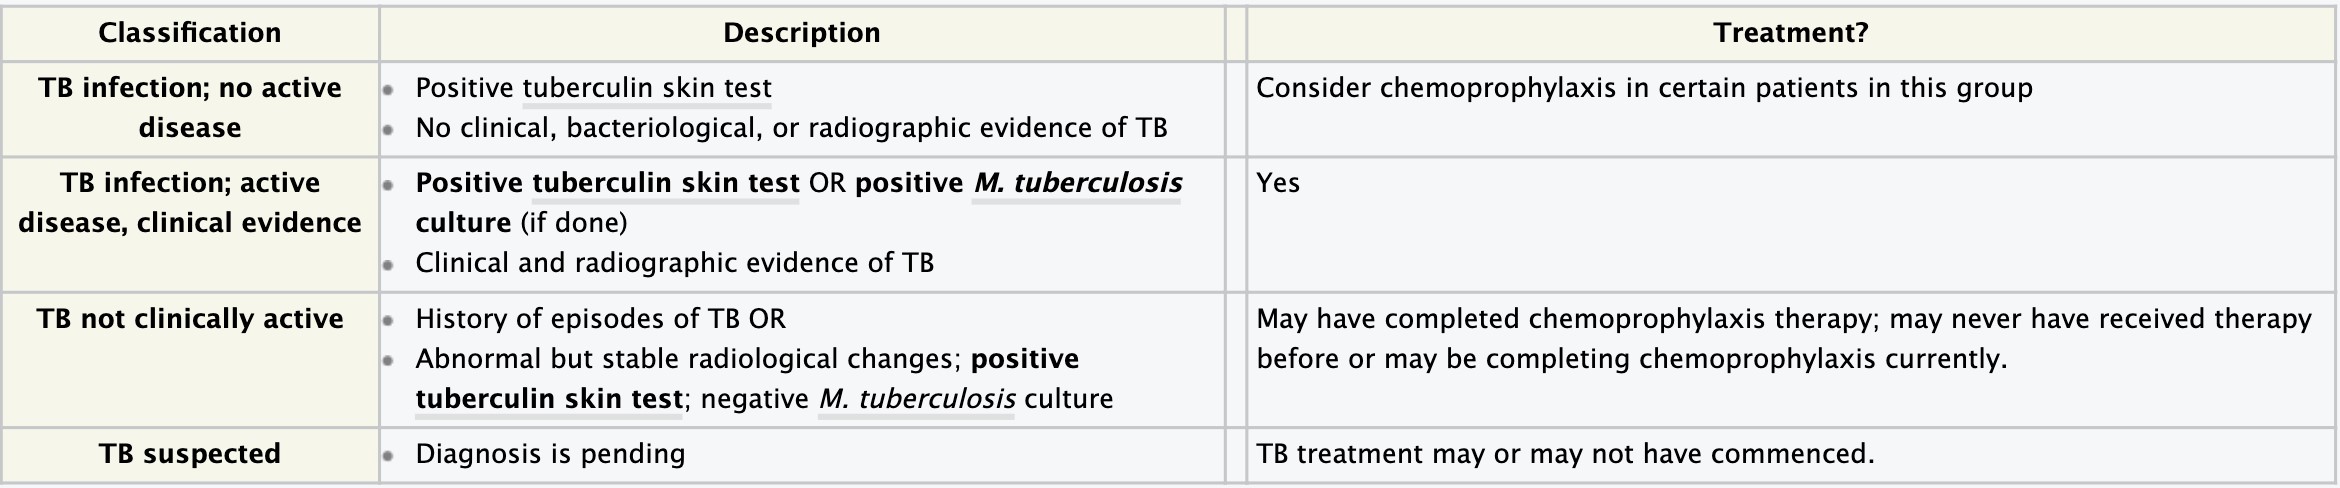Select the 'TB suspected' row header
2340x488 pixels.
[190, 454]
